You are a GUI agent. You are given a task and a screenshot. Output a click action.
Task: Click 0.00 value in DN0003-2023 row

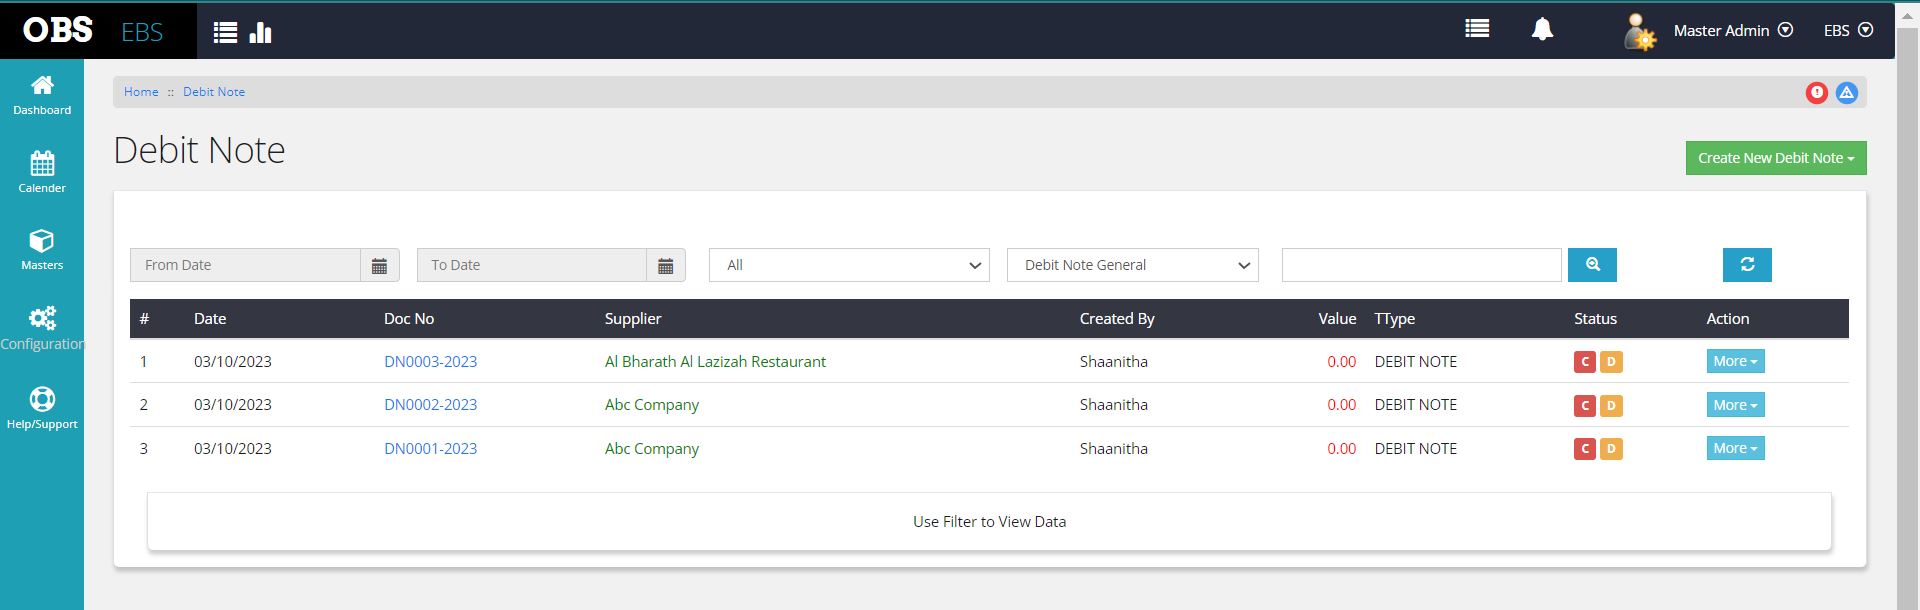click(x=1341, y=362)
